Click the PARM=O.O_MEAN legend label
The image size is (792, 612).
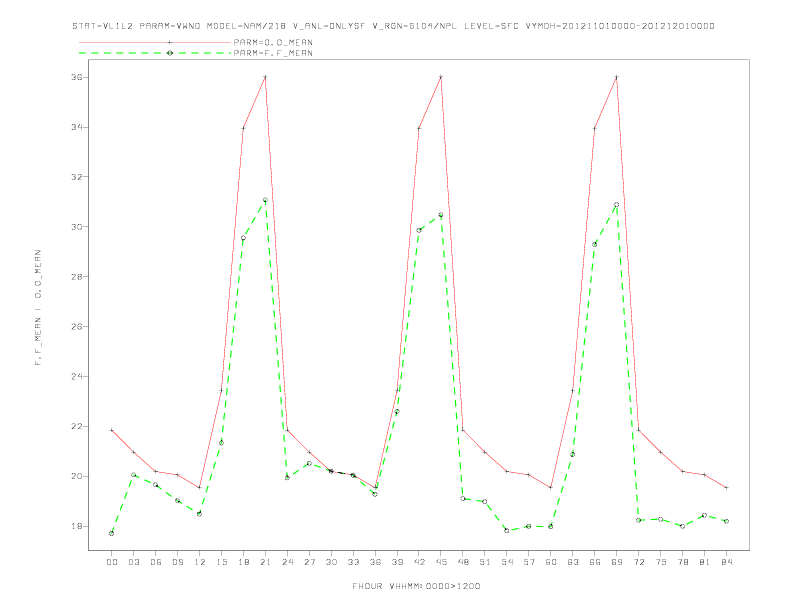273,42
